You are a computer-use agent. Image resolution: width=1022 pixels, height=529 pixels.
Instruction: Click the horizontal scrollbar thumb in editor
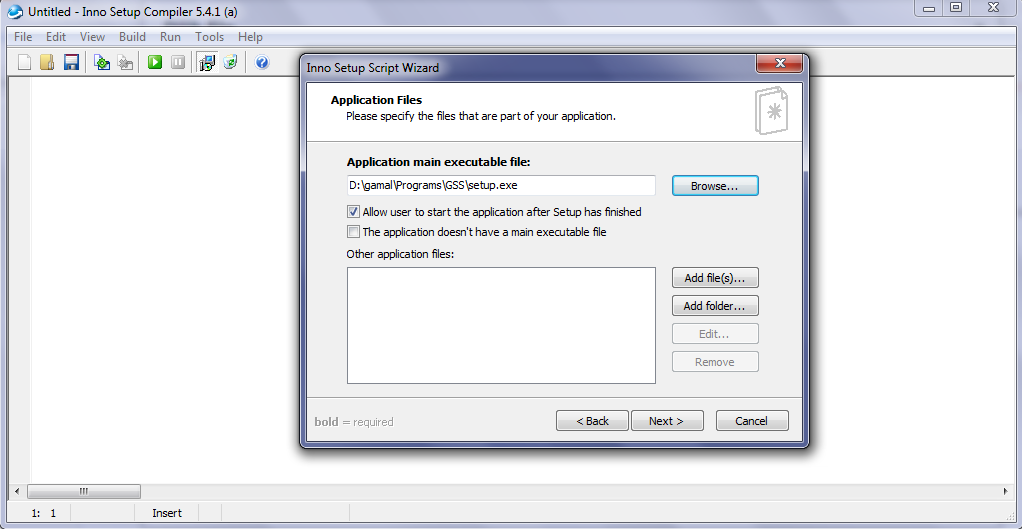[83, 491]
